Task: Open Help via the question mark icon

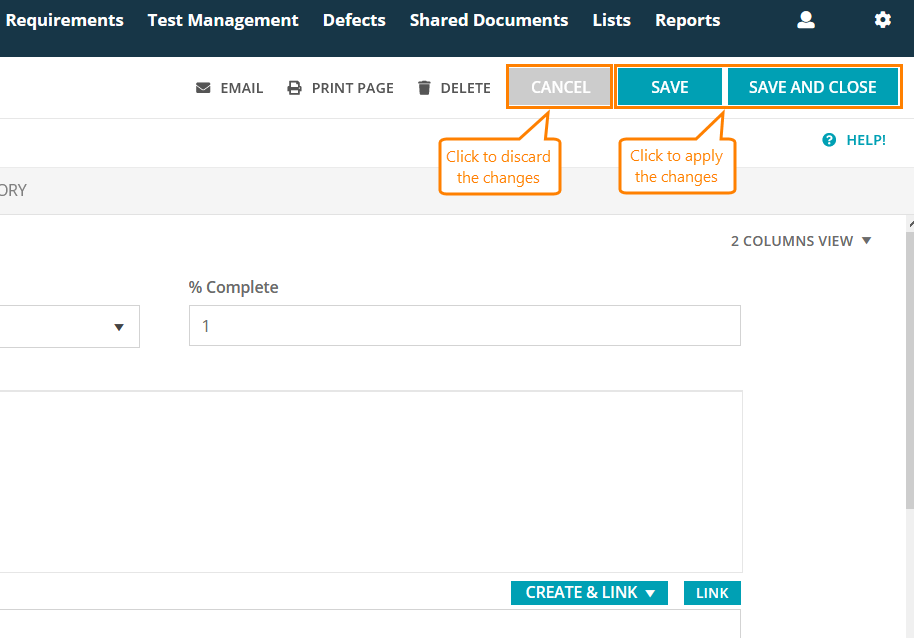Action: [x=829, y=140]
